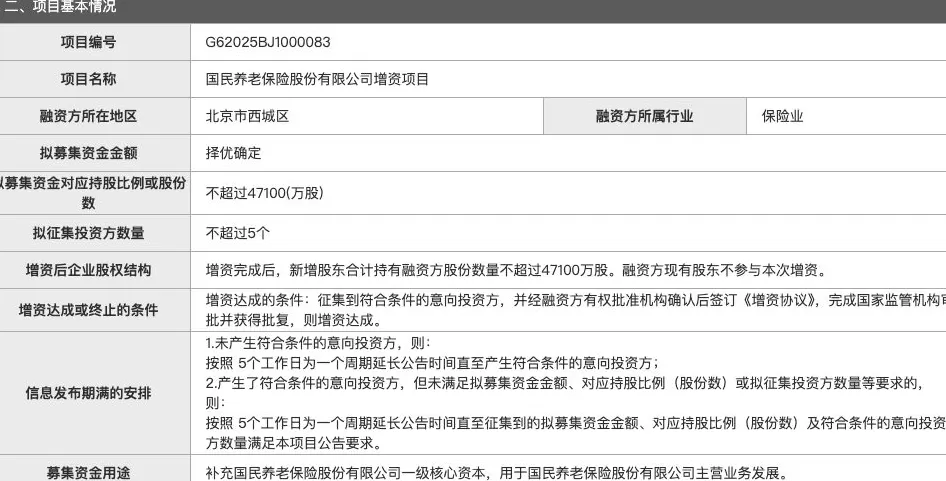Select line 1.未产生符合条件的意向投资方，则:
The height and width of the screenshot is (481, 946).
[319, 343]
